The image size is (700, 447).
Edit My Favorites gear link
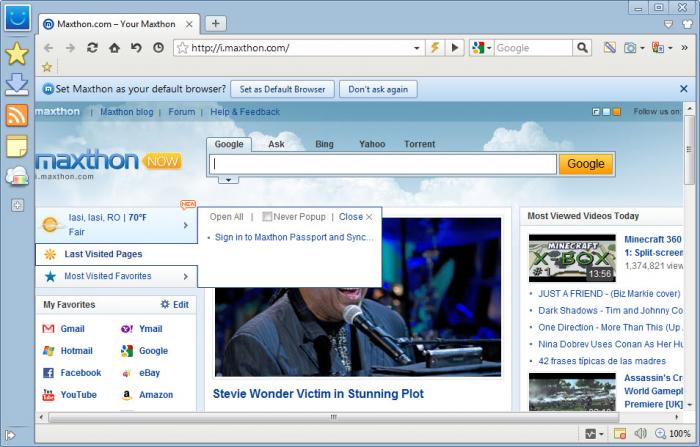coord(175,305)
